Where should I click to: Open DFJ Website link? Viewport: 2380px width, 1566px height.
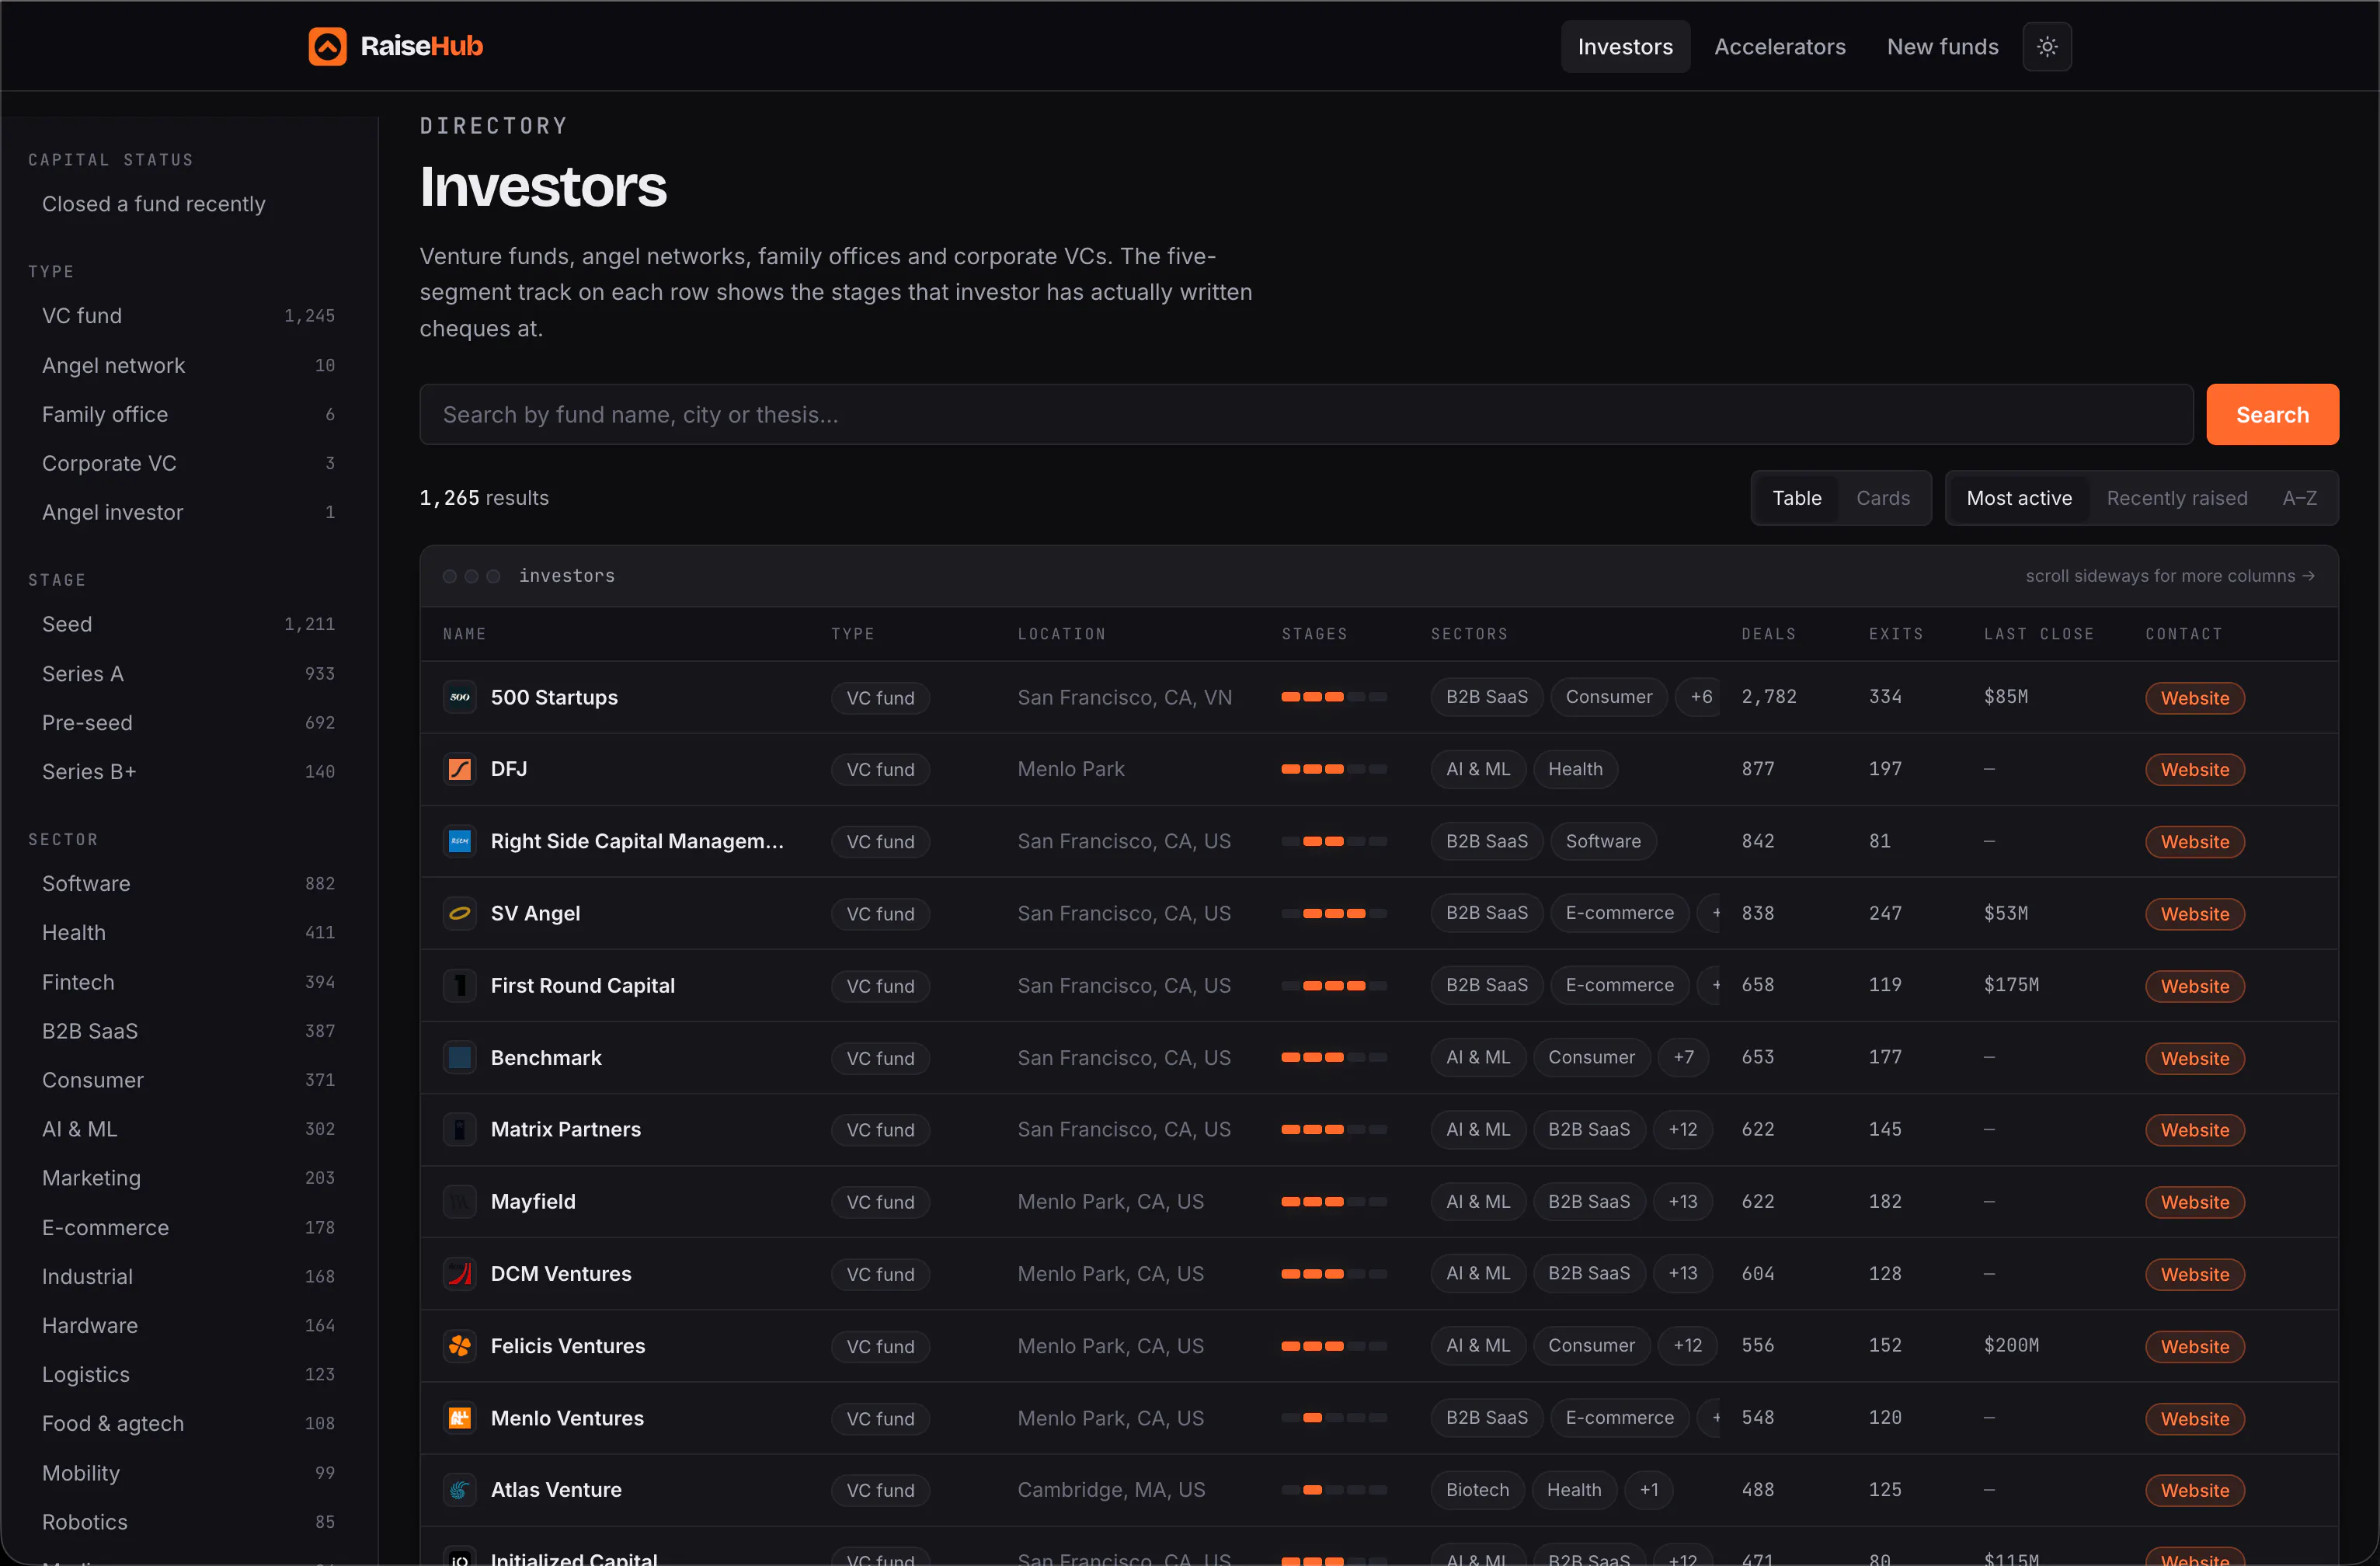2195,770
